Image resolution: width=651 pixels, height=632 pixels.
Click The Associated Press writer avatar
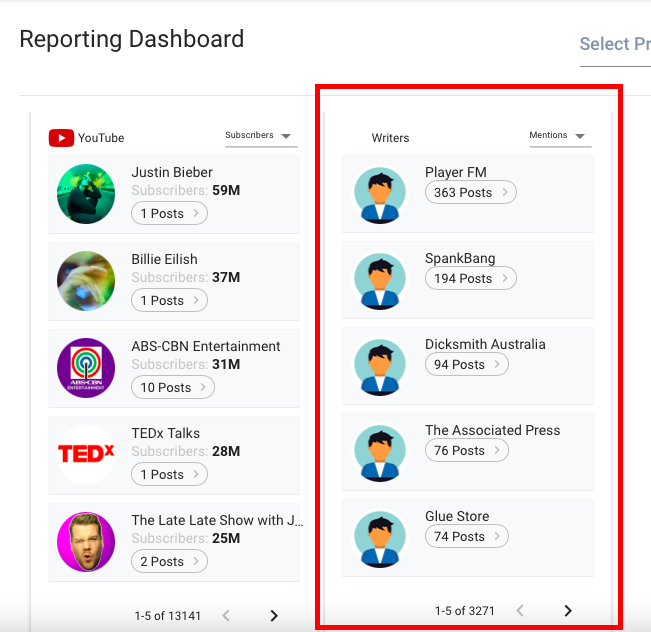[380, 452]
